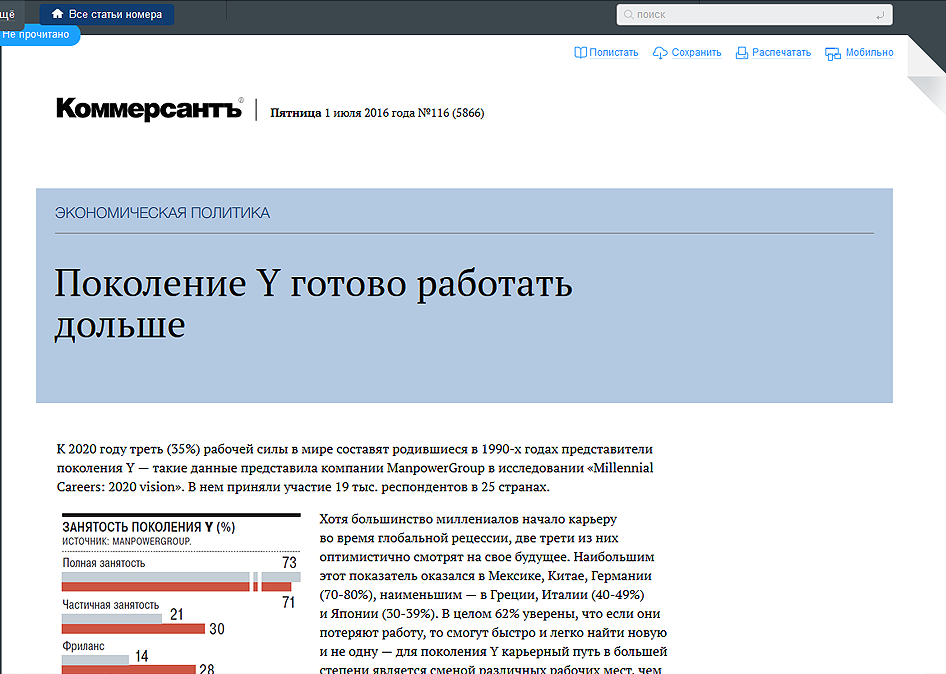Click the headline Поколение Y готово работать дольше

tap(313, 304)
